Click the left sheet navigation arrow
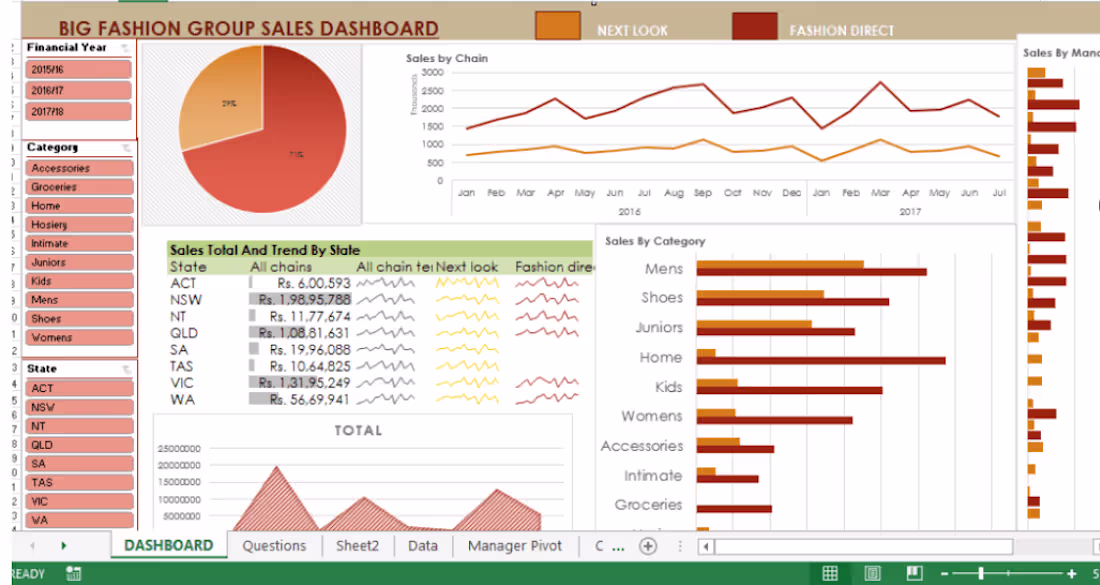This screenshot has height=585, width=1100. (x=30, y=546)
